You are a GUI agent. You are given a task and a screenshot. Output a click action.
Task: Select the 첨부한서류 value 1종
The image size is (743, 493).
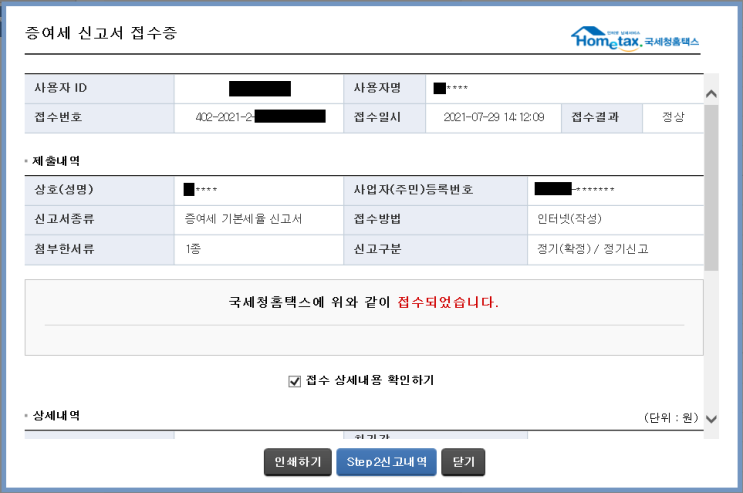coord(193,249)
